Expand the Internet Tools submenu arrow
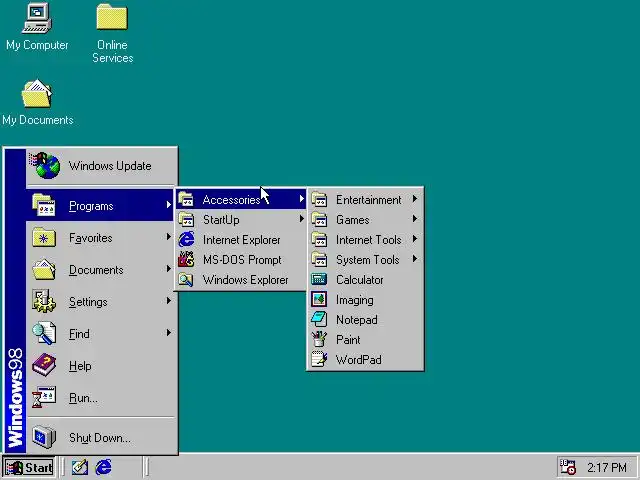Viewport: 640px width, 480px height. (415, 239)
